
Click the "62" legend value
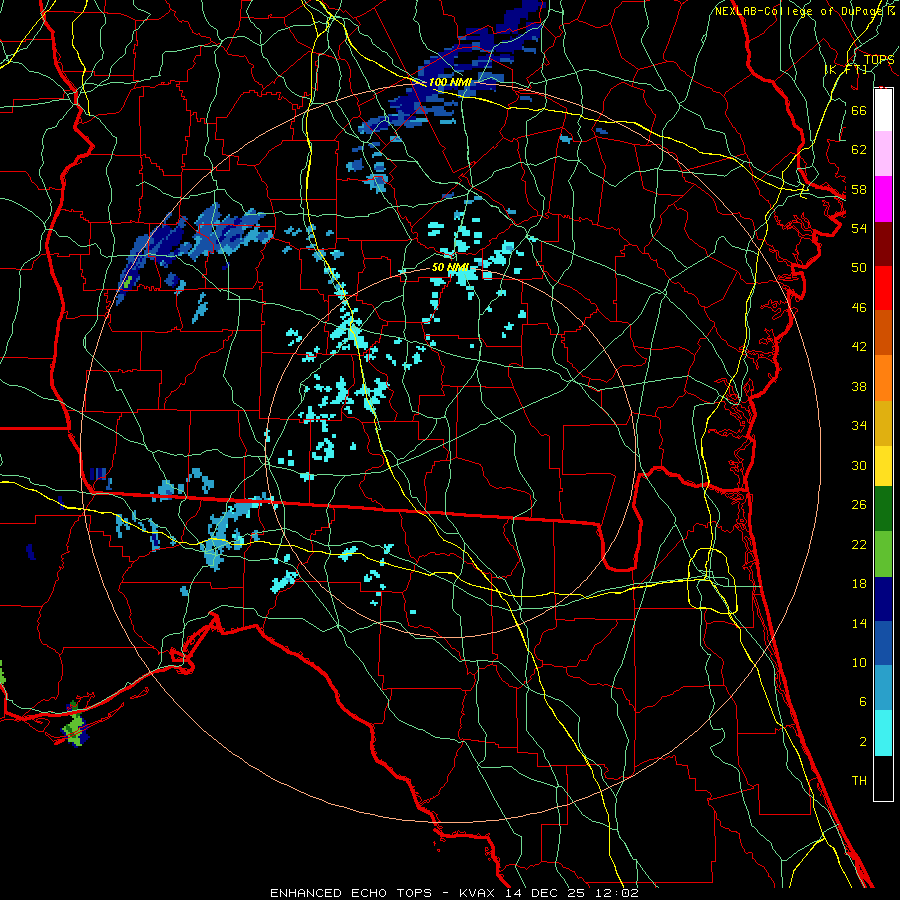point(859,150)
